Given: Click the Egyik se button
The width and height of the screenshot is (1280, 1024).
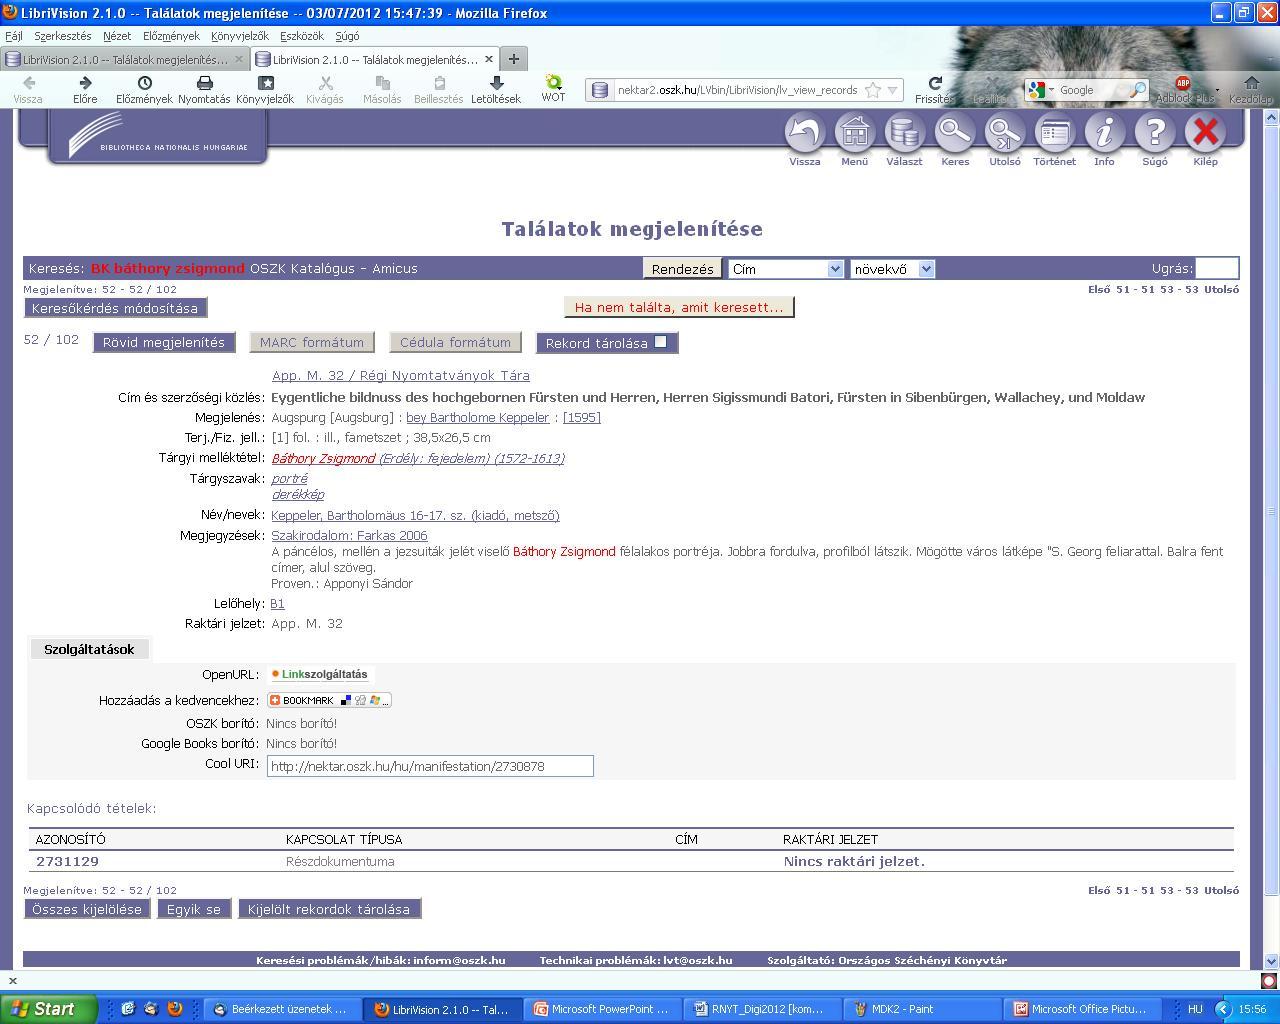Looking at the screenshot, I should 193,909.
